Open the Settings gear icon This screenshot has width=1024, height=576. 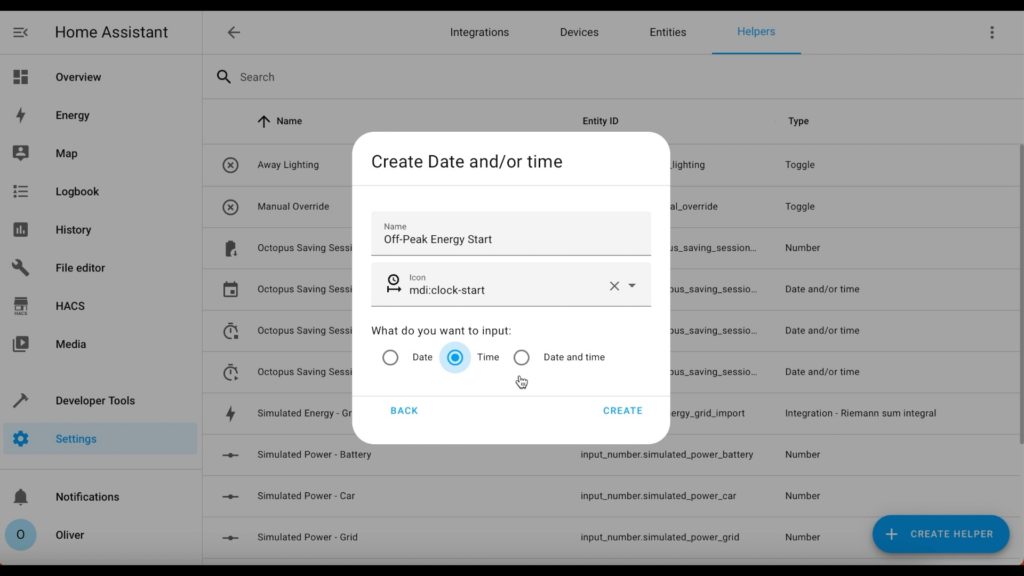click(20, 439)
